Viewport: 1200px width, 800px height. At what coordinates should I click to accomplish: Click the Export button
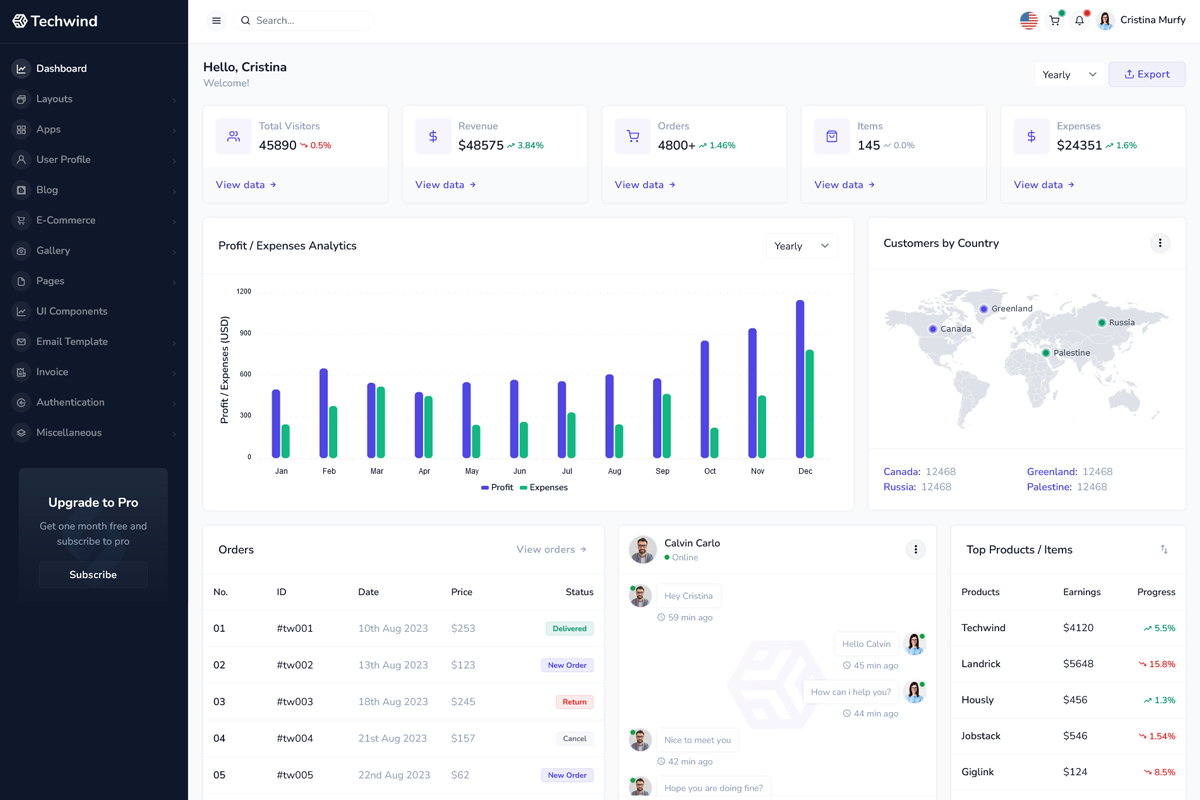point(1146,75)
